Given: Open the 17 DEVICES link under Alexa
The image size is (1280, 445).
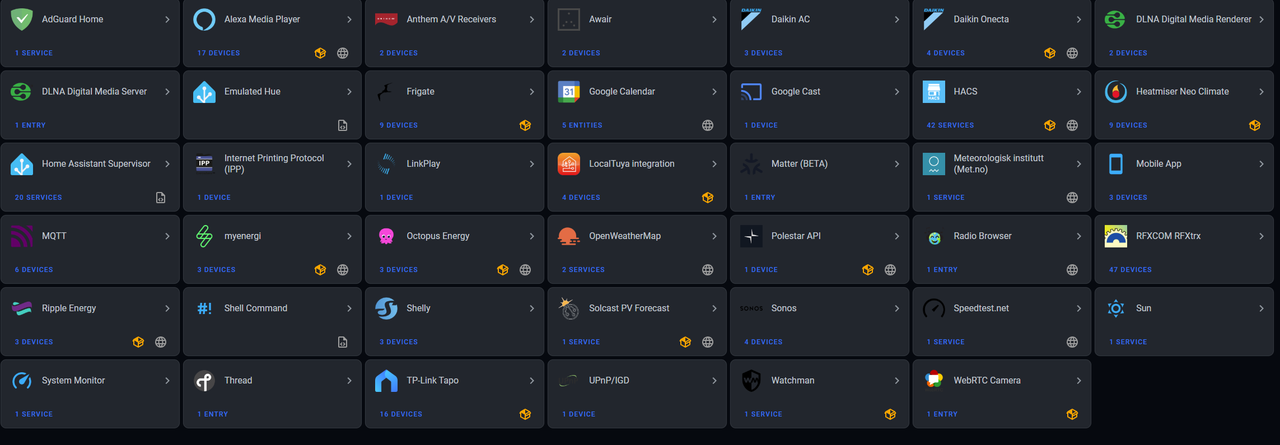Looking at the screenshot, I should pos(217,53).
